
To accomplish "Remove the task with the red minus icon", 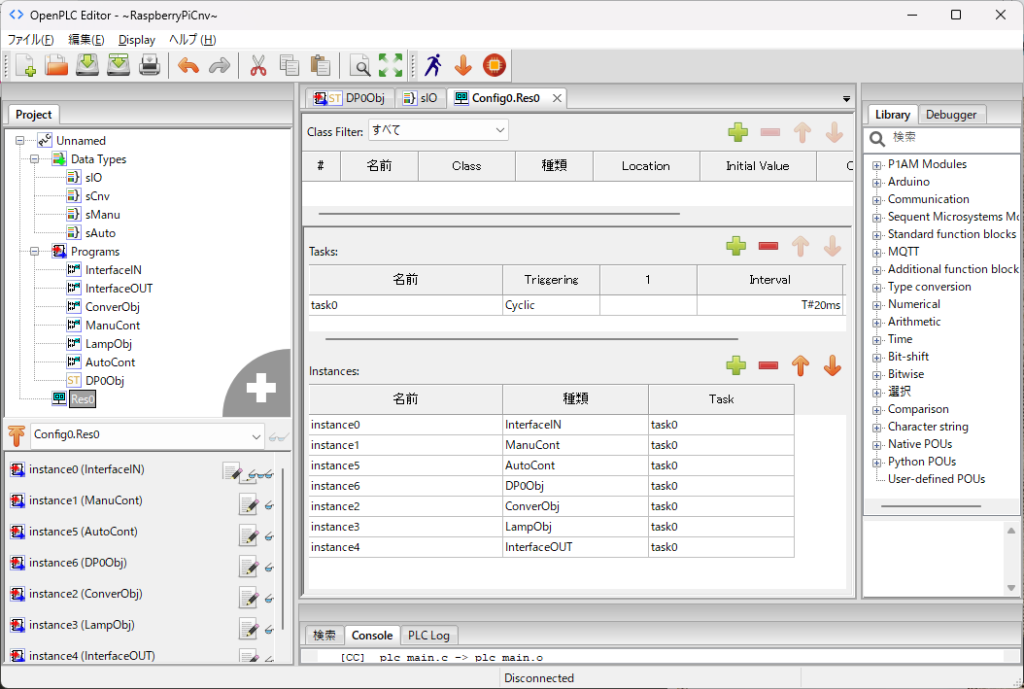I will pyautogui.click(x=768, y=246).
